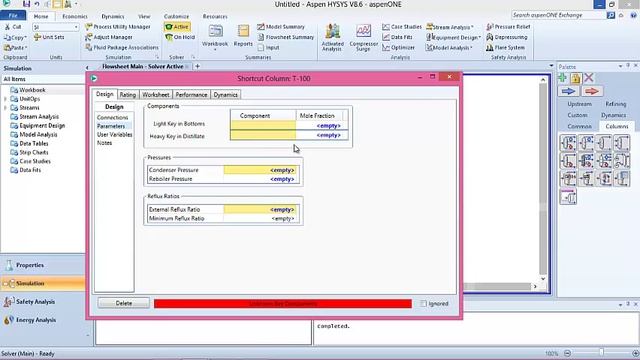Open the Upstream palette category

coord(580,104)
